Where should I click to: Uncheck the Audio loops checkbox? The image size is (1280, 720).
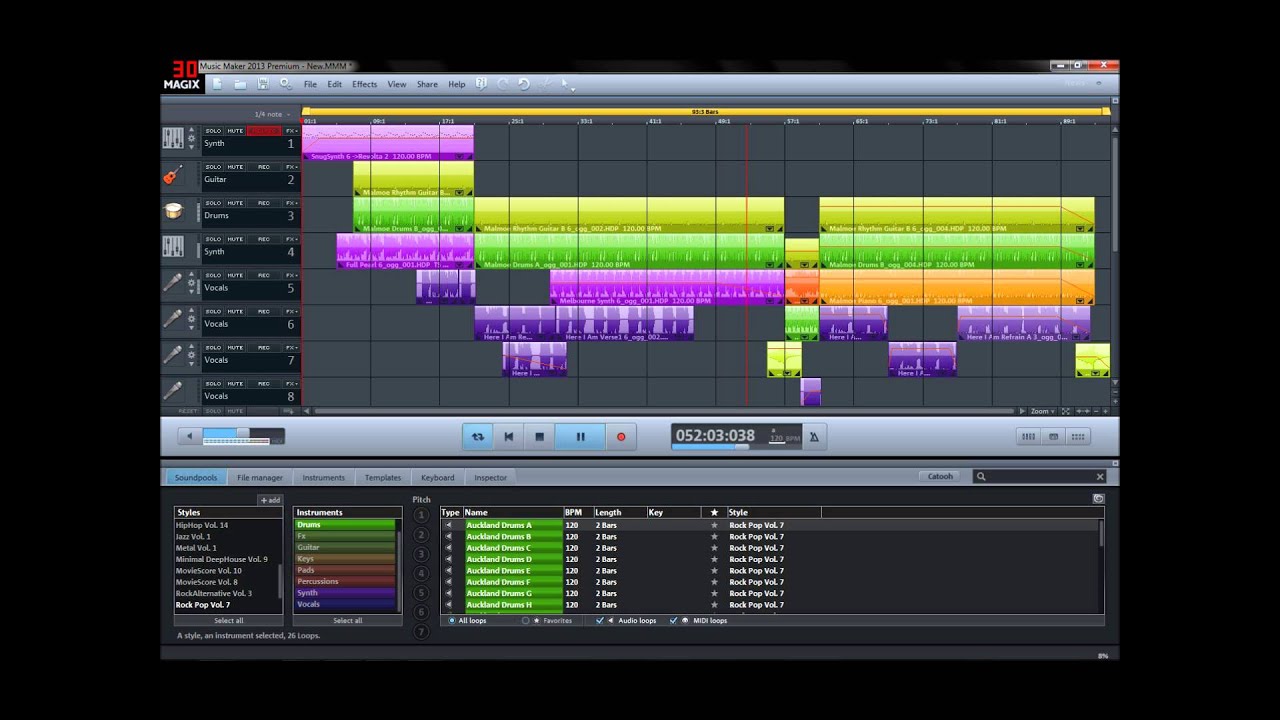coord(600,621)
